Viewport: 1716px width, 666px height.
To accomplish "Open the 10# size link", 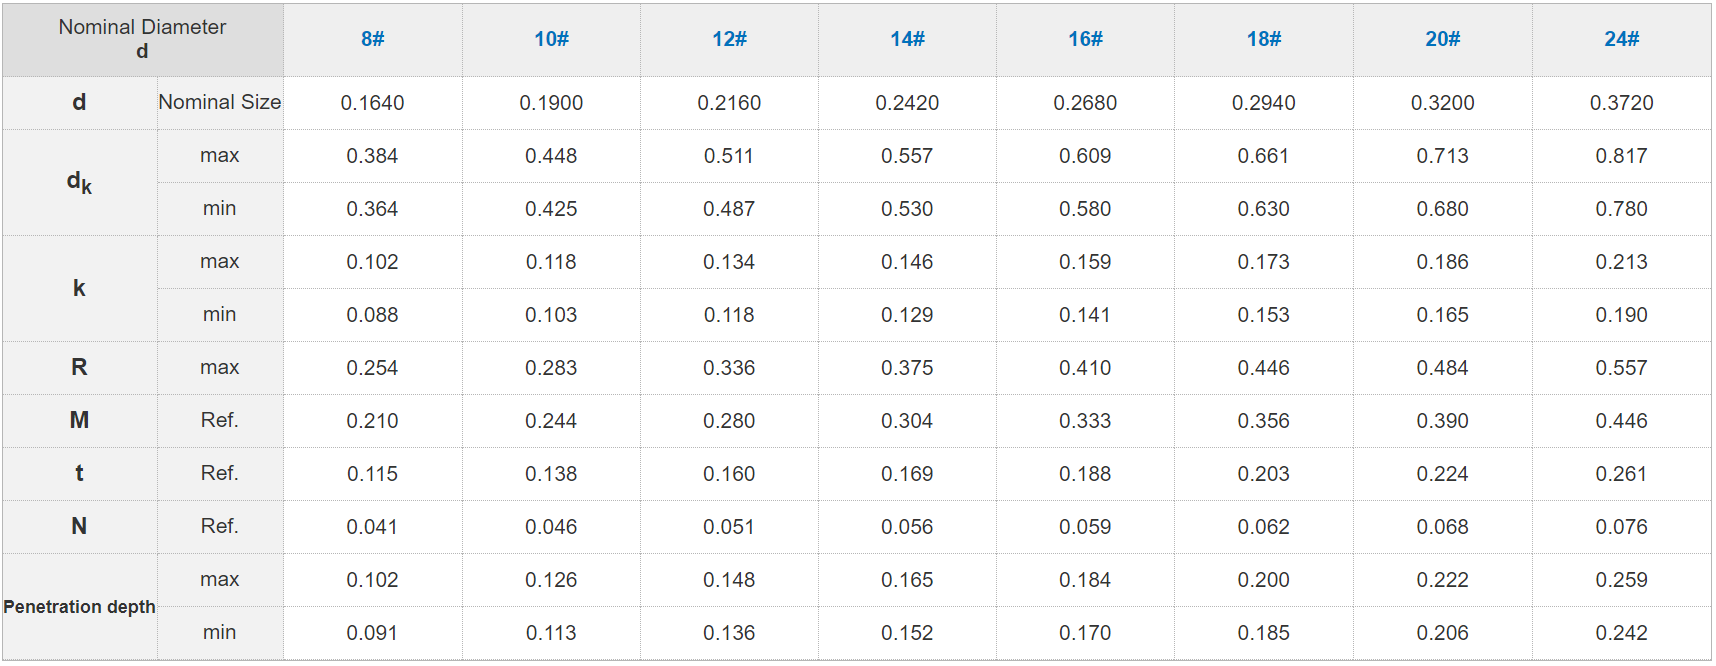I will (x=551, y=39).
